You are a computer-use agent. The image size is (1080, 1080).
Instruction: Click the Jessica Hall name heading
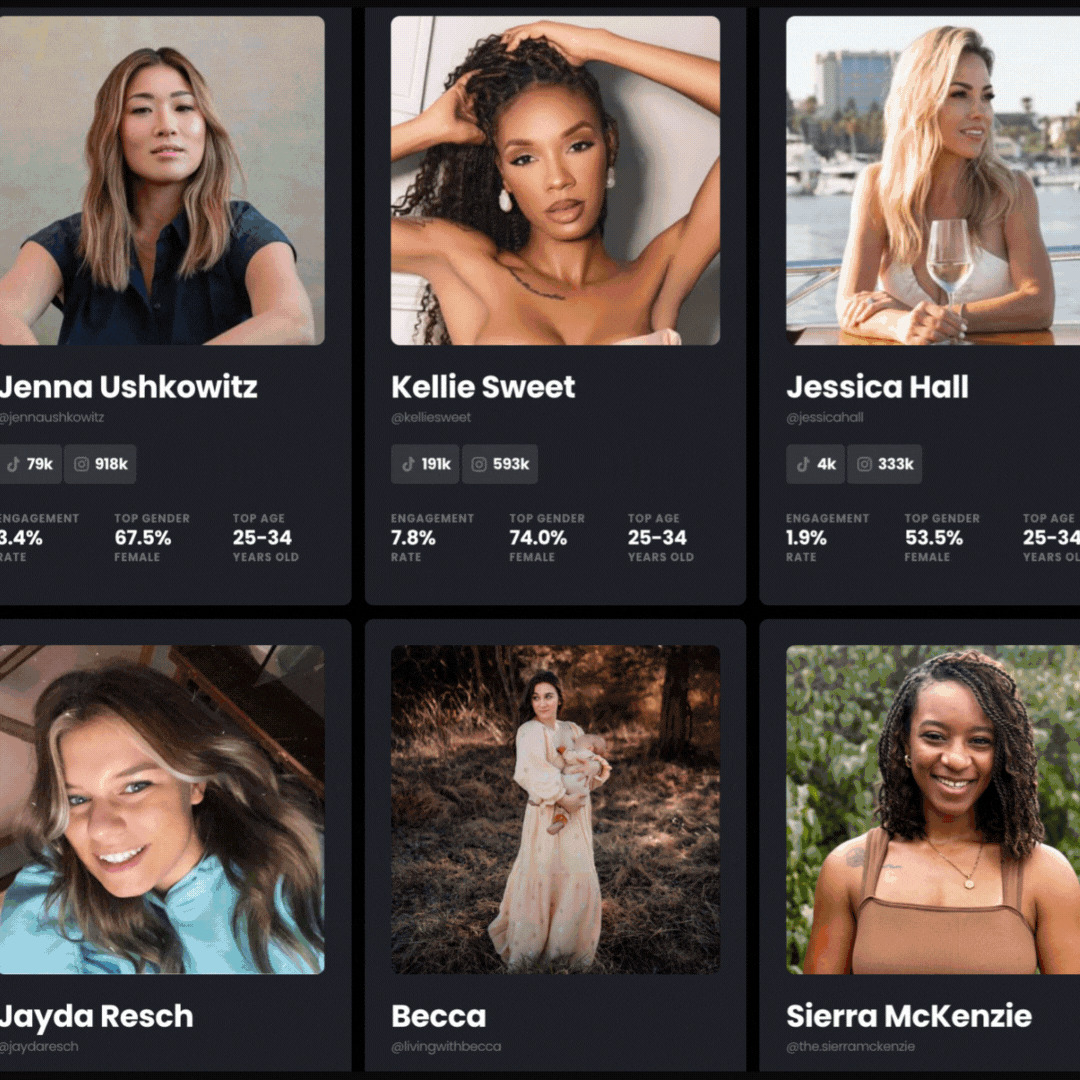coord(877,387)
